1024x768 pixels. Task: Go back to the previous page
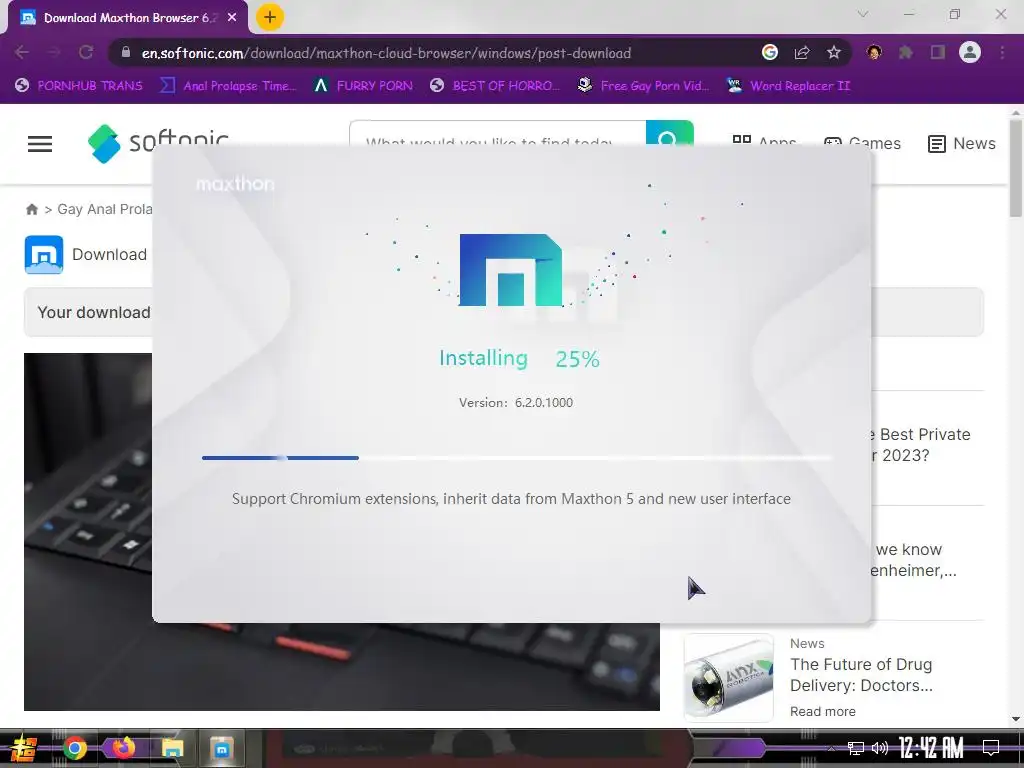coord(22,52)
